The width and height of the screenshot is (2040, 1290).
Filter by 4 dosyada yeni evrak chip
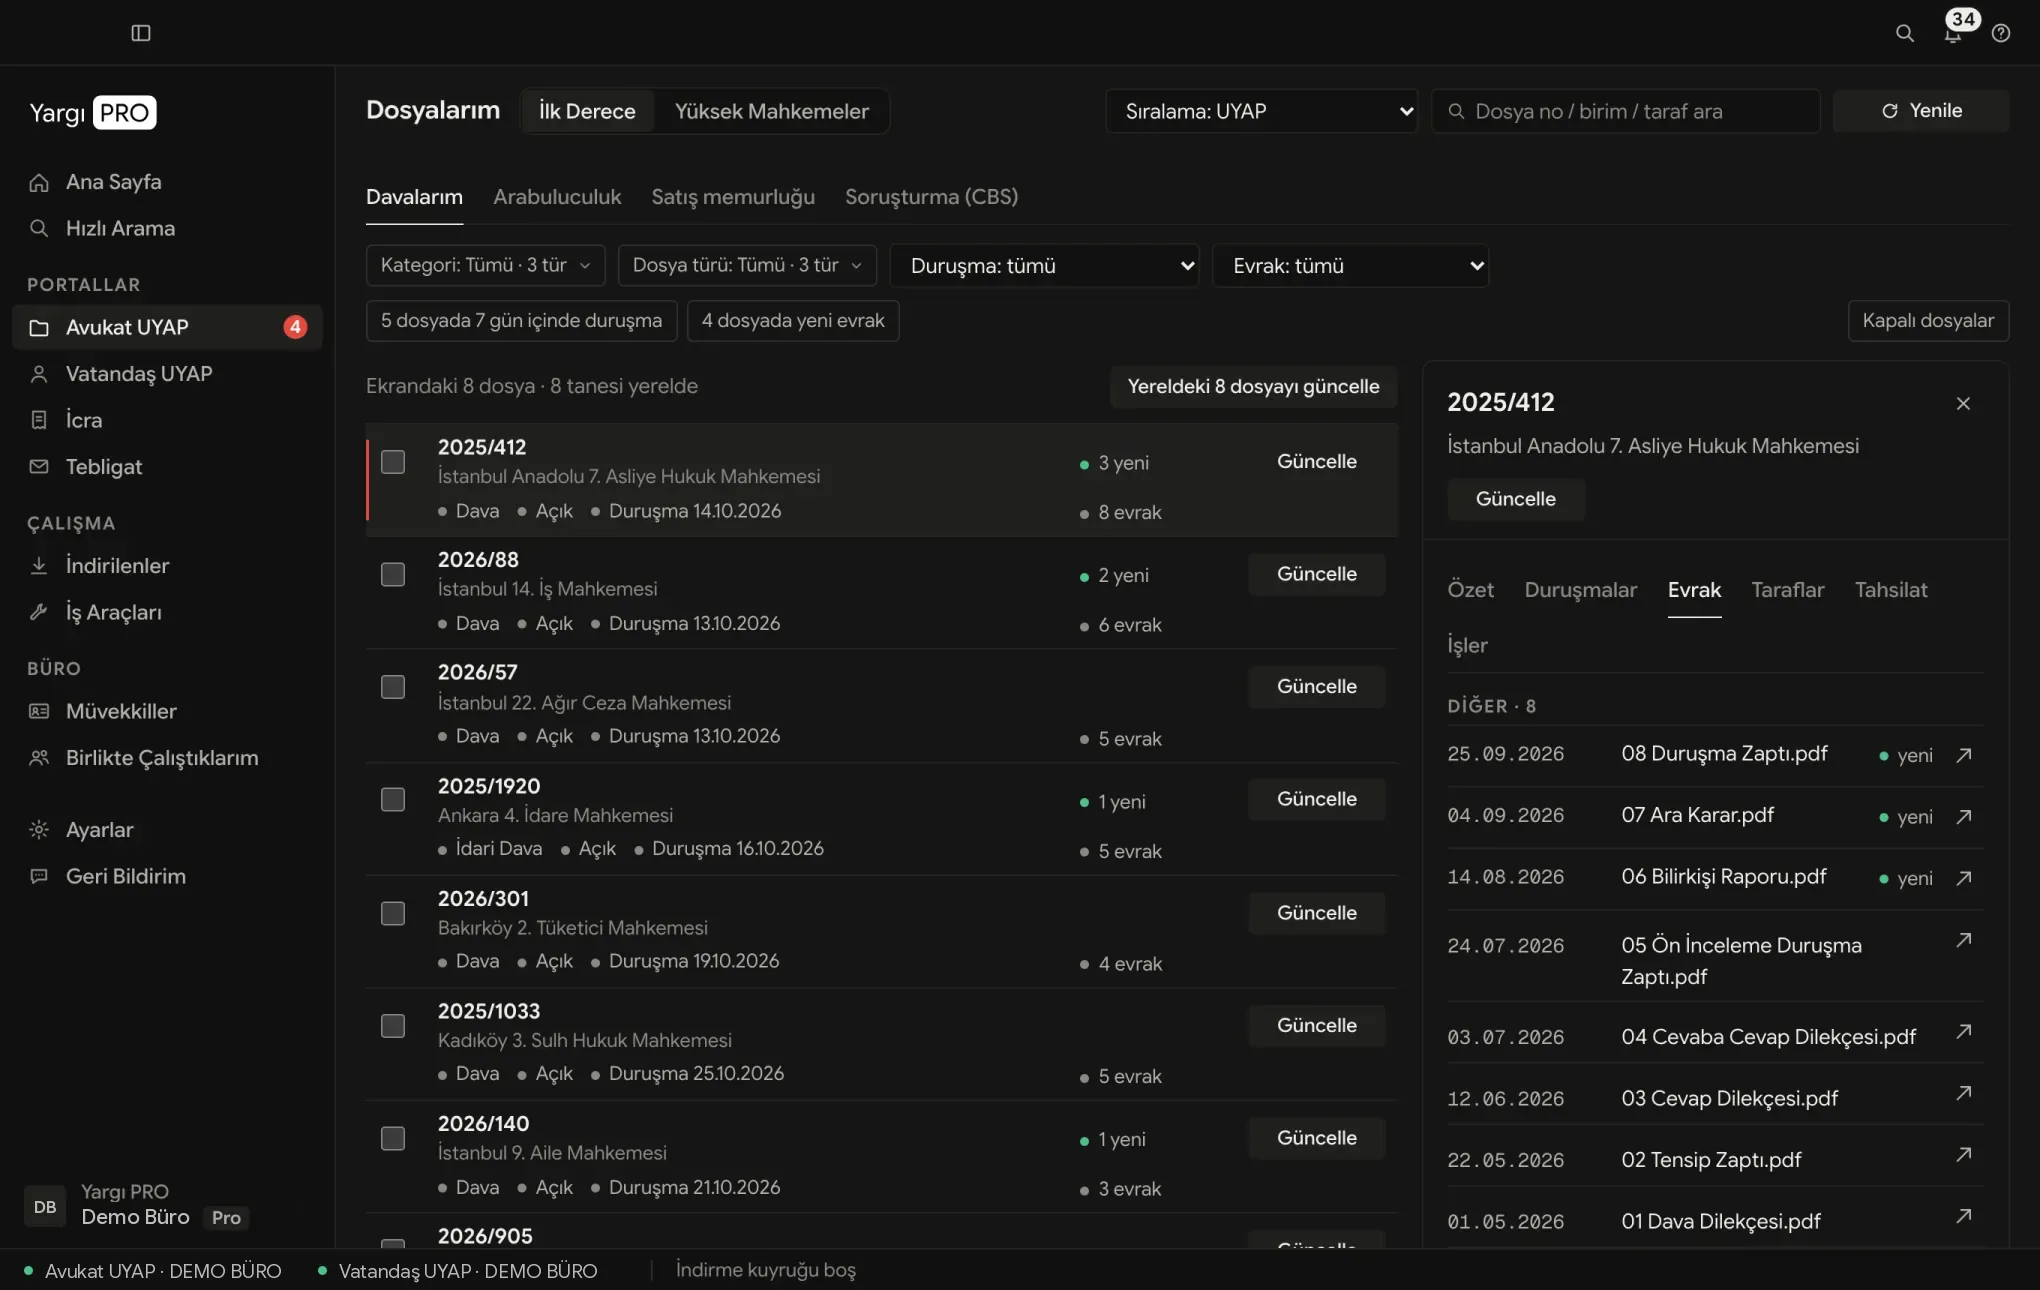tap(793, 321)
